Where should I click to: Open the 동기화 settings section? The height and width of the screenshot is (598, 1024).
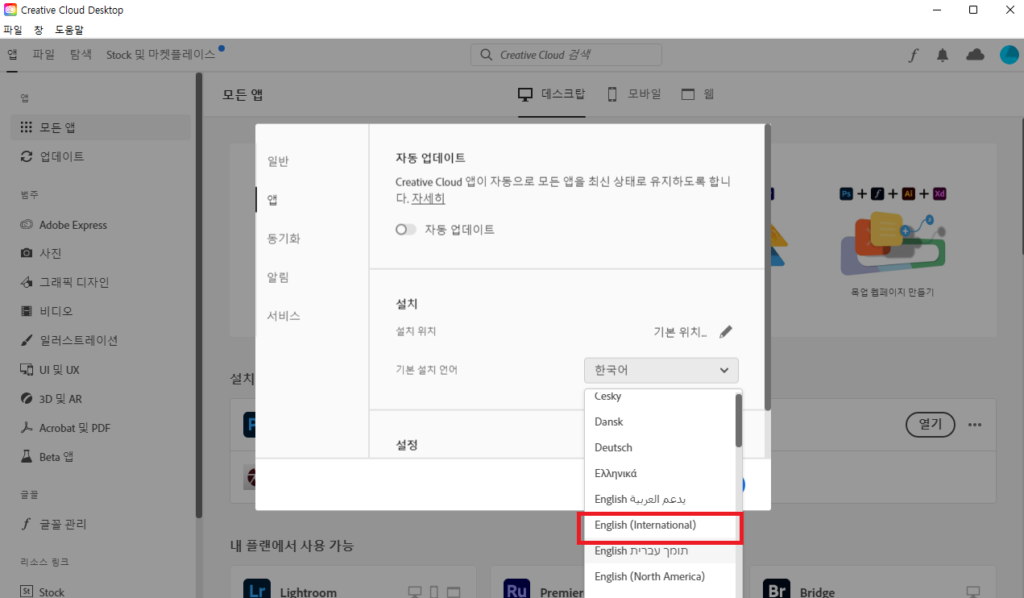click(283, 238)
